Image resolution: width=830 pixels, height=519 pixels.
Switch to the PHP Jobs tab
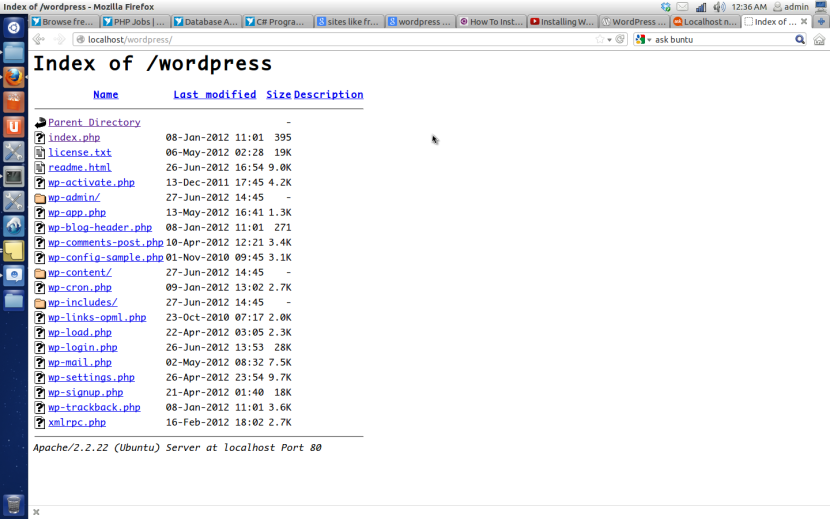[135, 21]
